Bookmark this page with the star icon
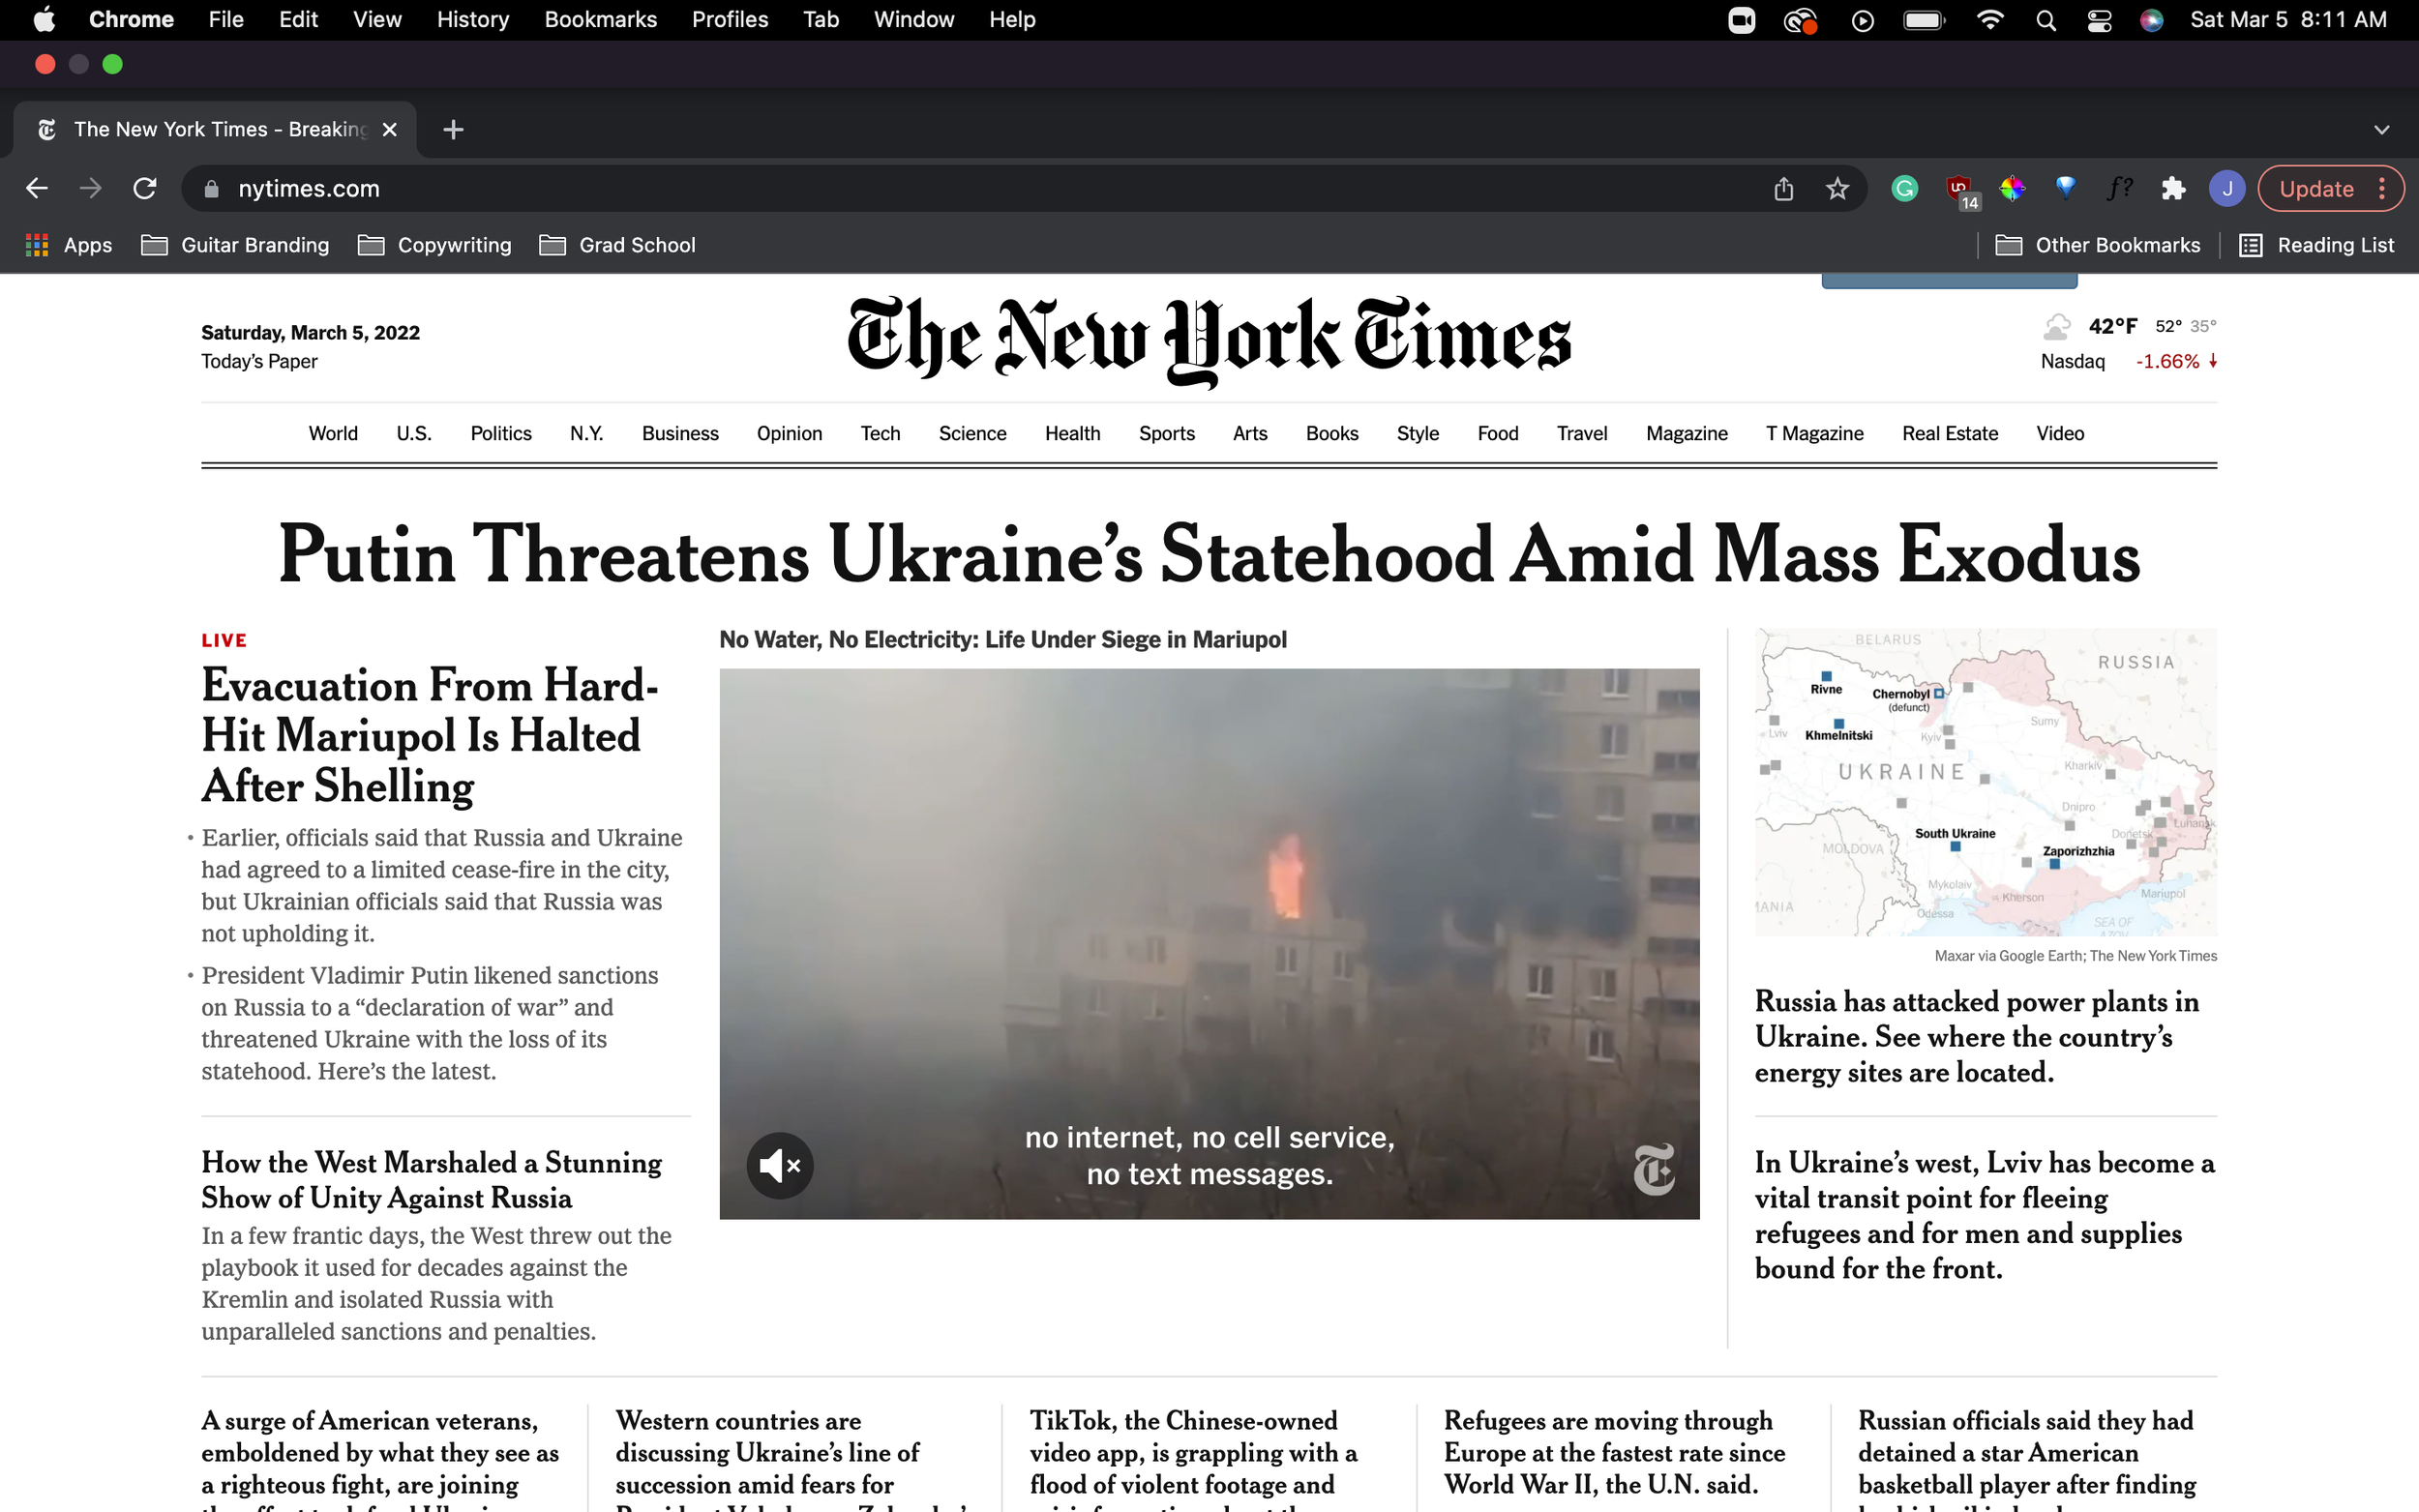This screenshot has width=2419, height=1512. (1837, 189)
